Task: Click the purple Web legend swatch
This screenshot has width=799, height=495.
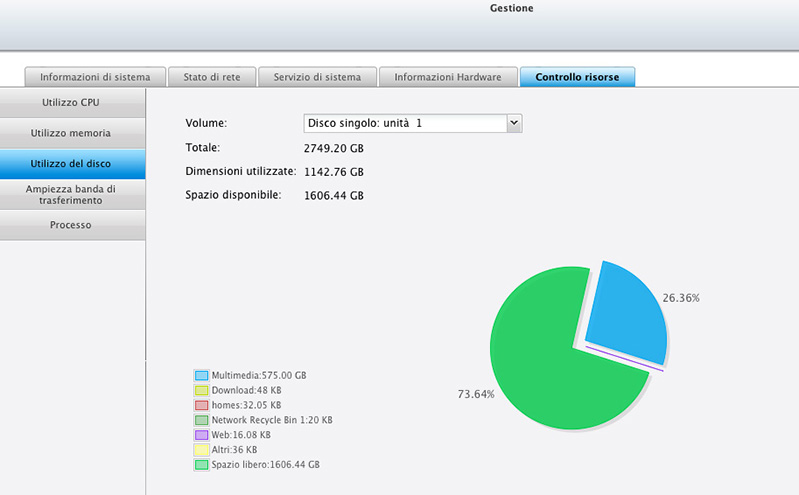Action: click(201, 435)
